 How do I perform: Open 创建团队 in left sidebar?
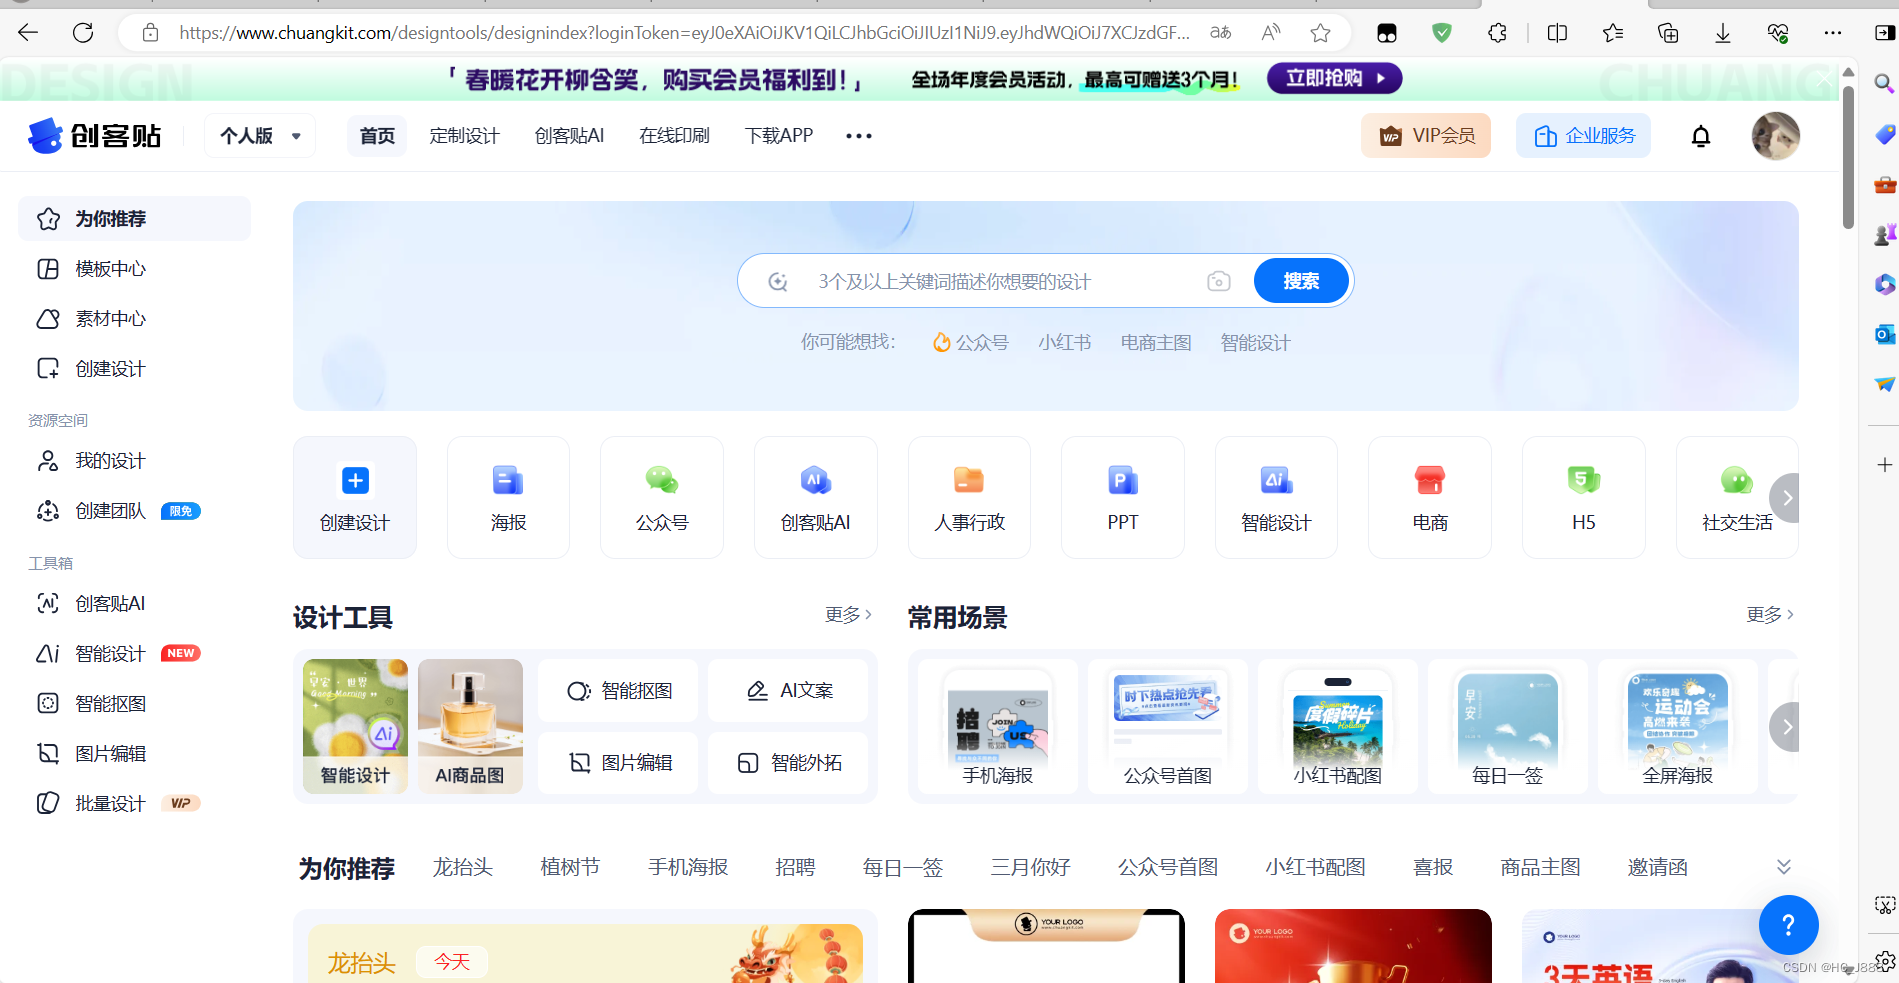tap(134, 511)
